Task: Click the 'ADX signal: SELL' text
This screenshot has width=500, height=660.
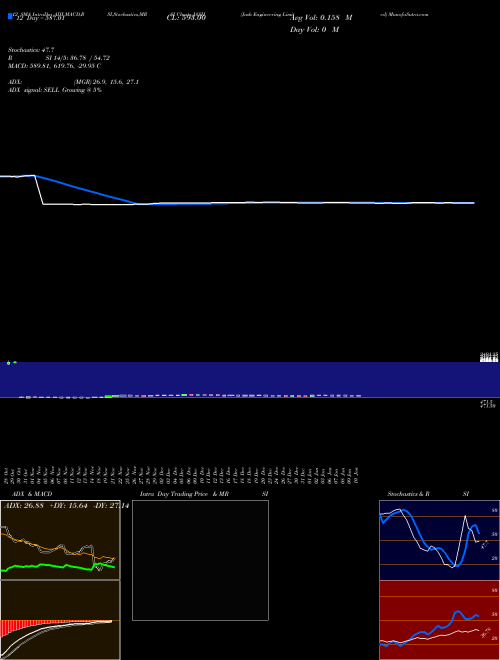Action: tap(34, 90)
